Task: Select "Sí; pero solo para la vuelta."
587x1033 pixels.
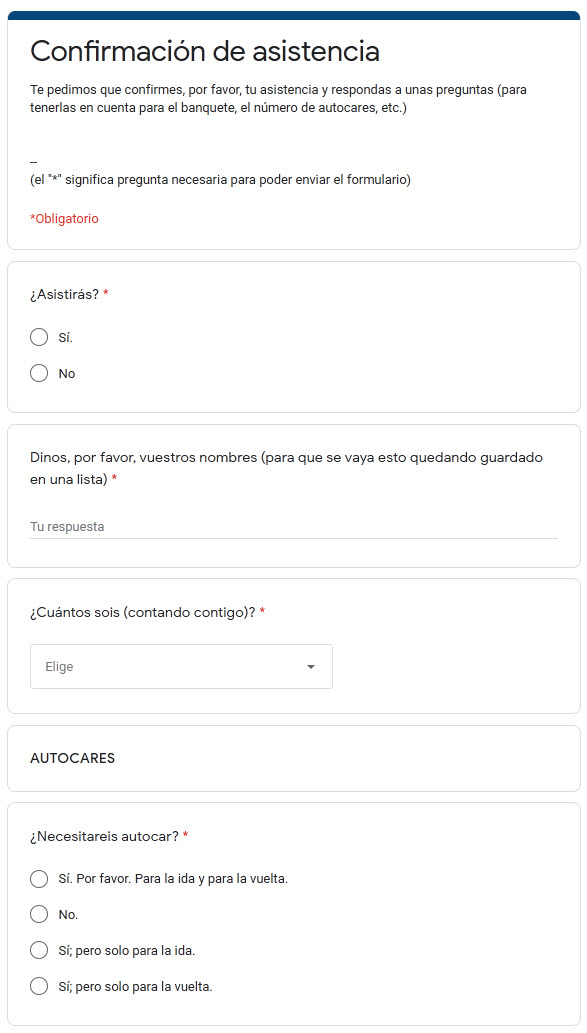Action: click(39, 986)
